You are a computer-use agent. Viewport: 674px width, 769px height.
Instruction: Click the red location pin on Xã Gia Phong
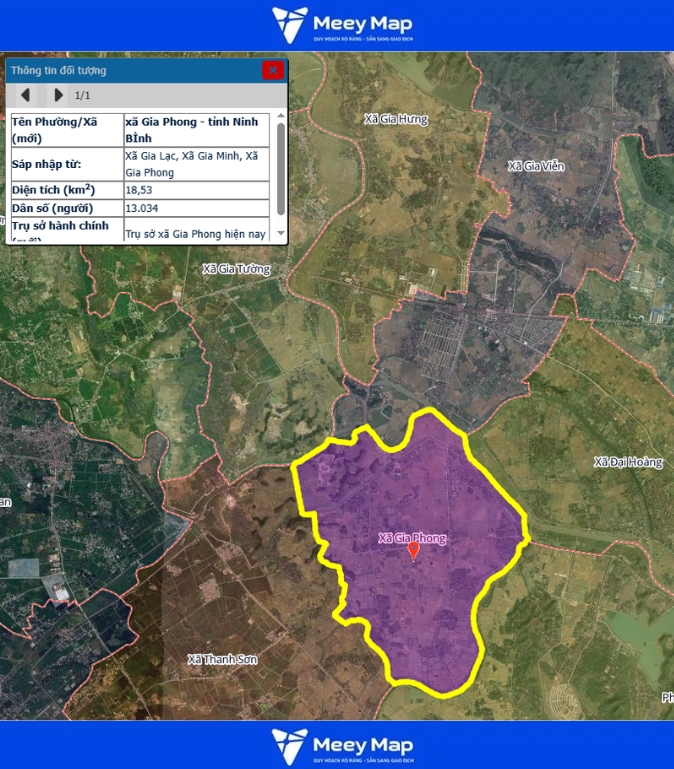(413, 550)
